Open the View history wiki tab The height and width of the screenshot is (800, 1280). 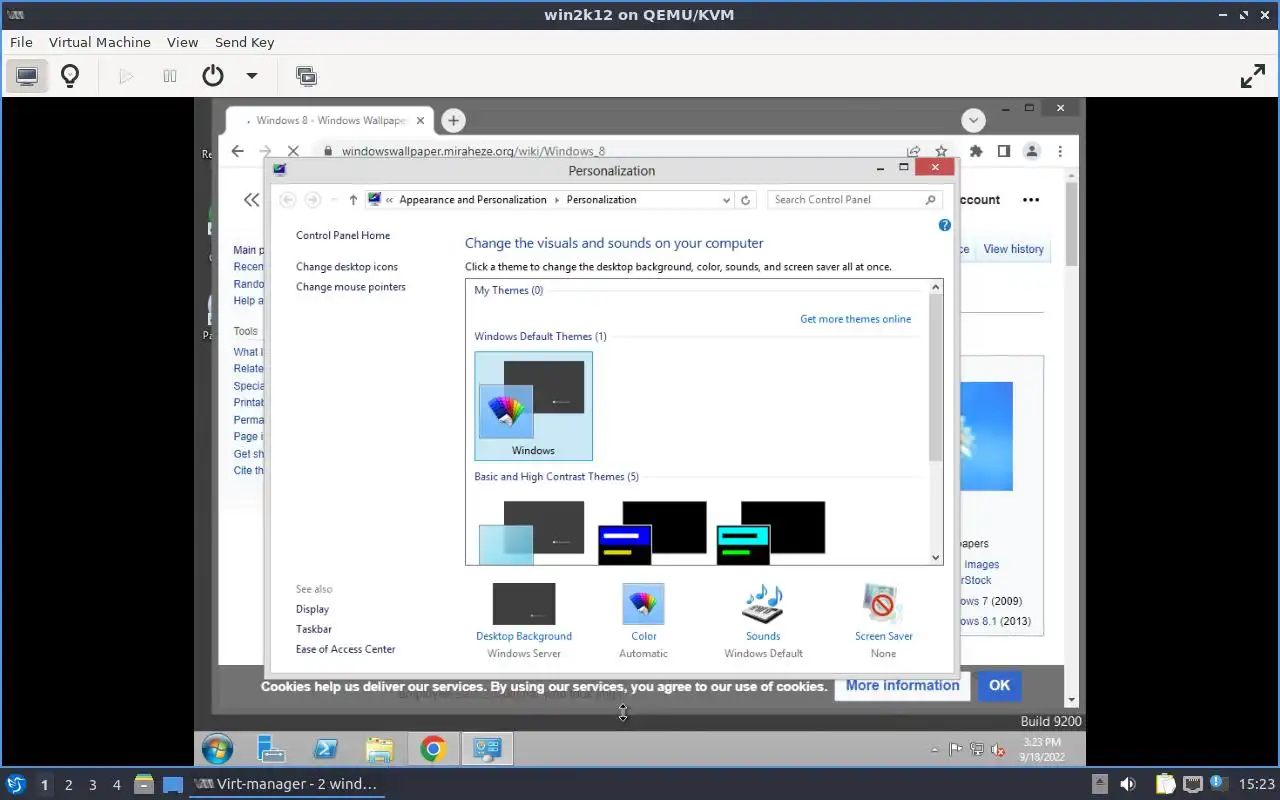coord(1013,249)
